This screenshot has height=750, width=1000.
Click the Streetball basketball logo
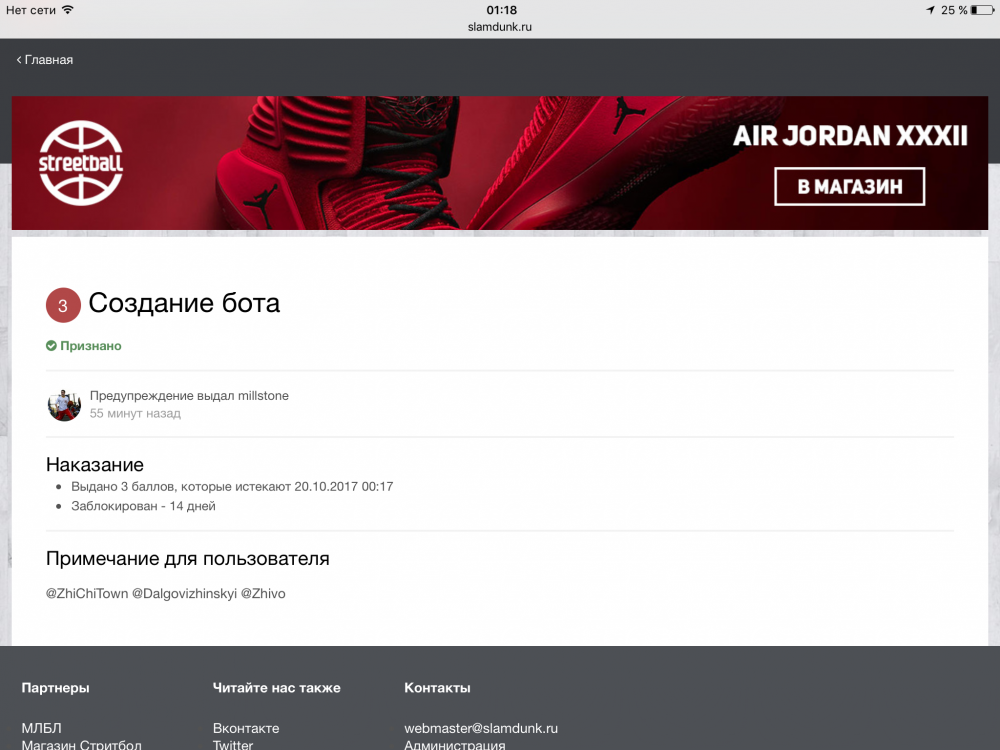[81, 163]
